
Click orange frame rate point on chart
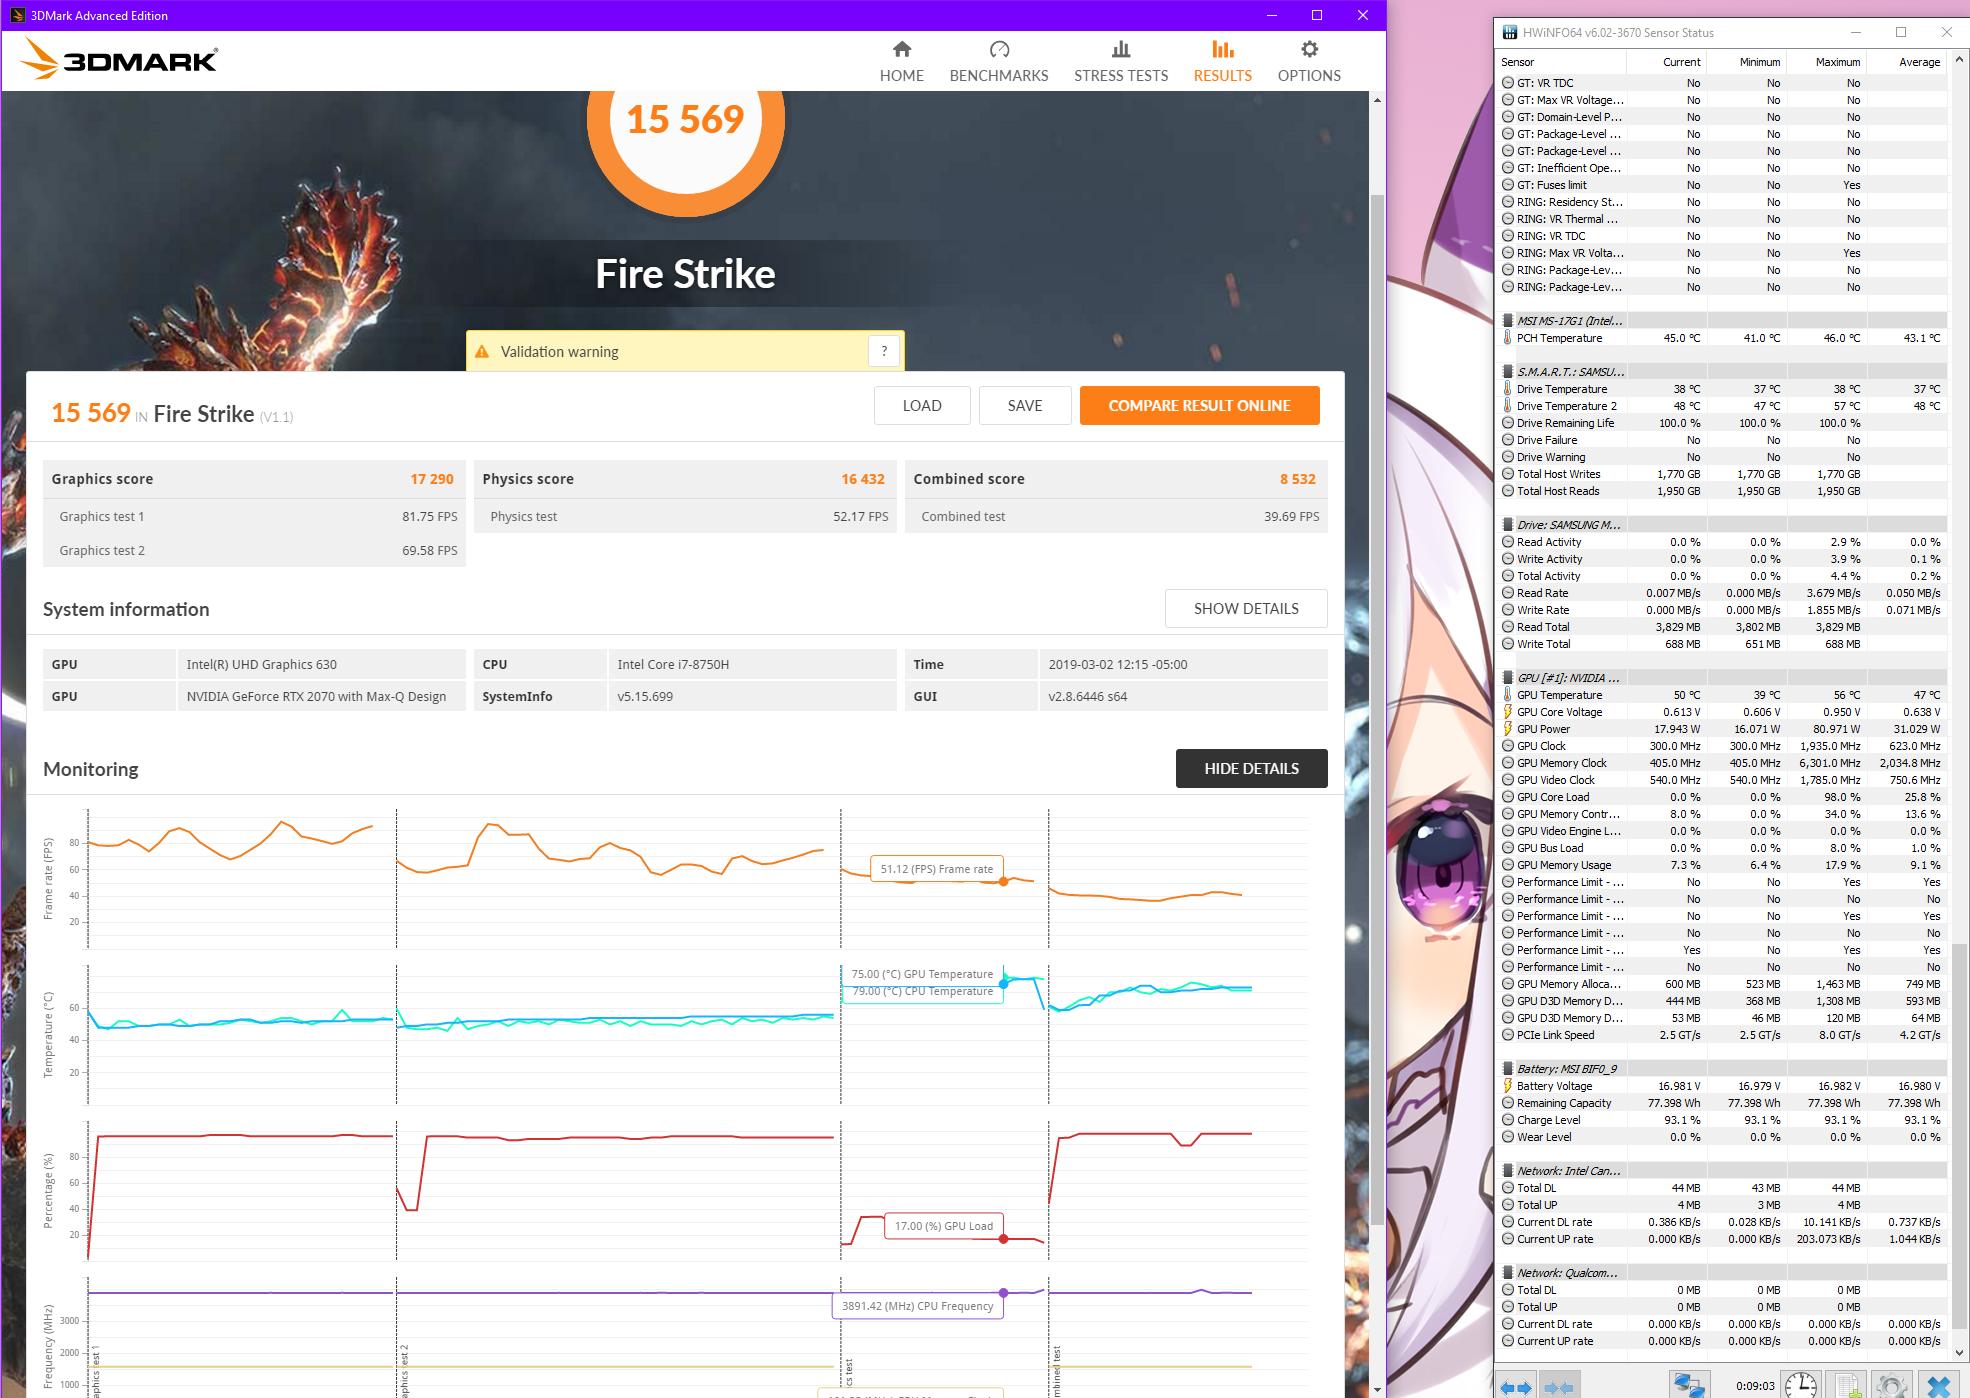click(1003, 881)
